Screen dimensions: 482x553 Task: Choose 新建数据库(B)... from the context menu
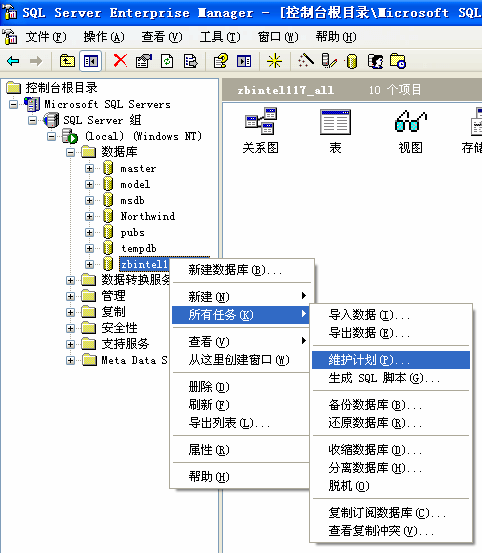point(242,270)
